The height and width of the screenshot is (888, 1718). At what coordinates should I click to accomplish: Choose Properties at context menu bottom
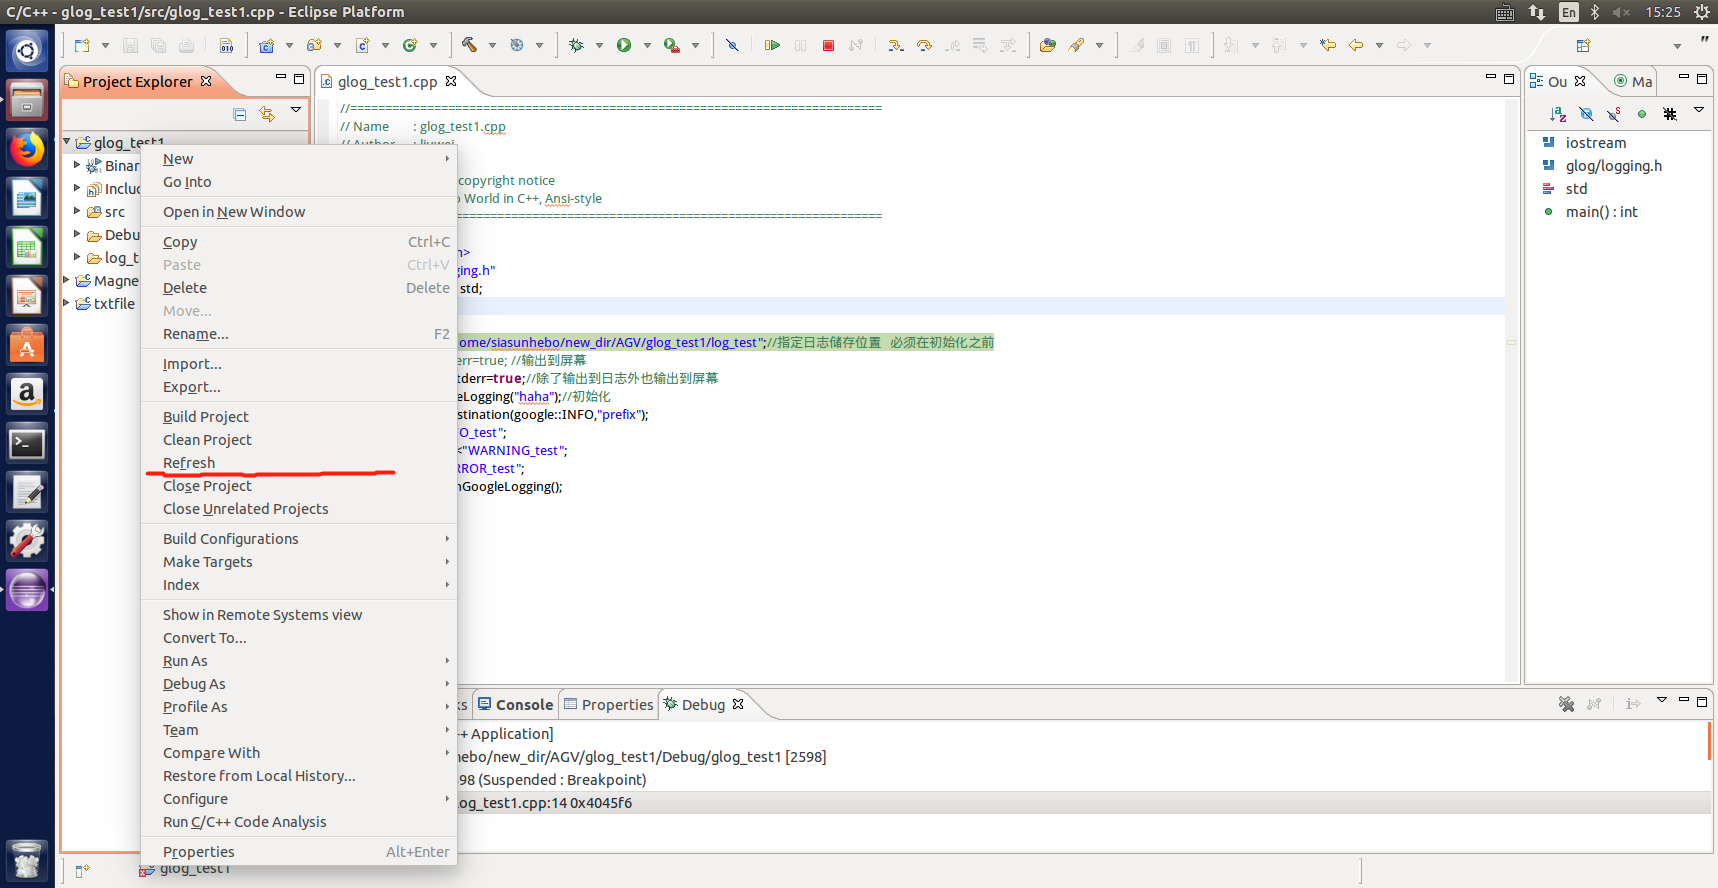click(299, 852)
